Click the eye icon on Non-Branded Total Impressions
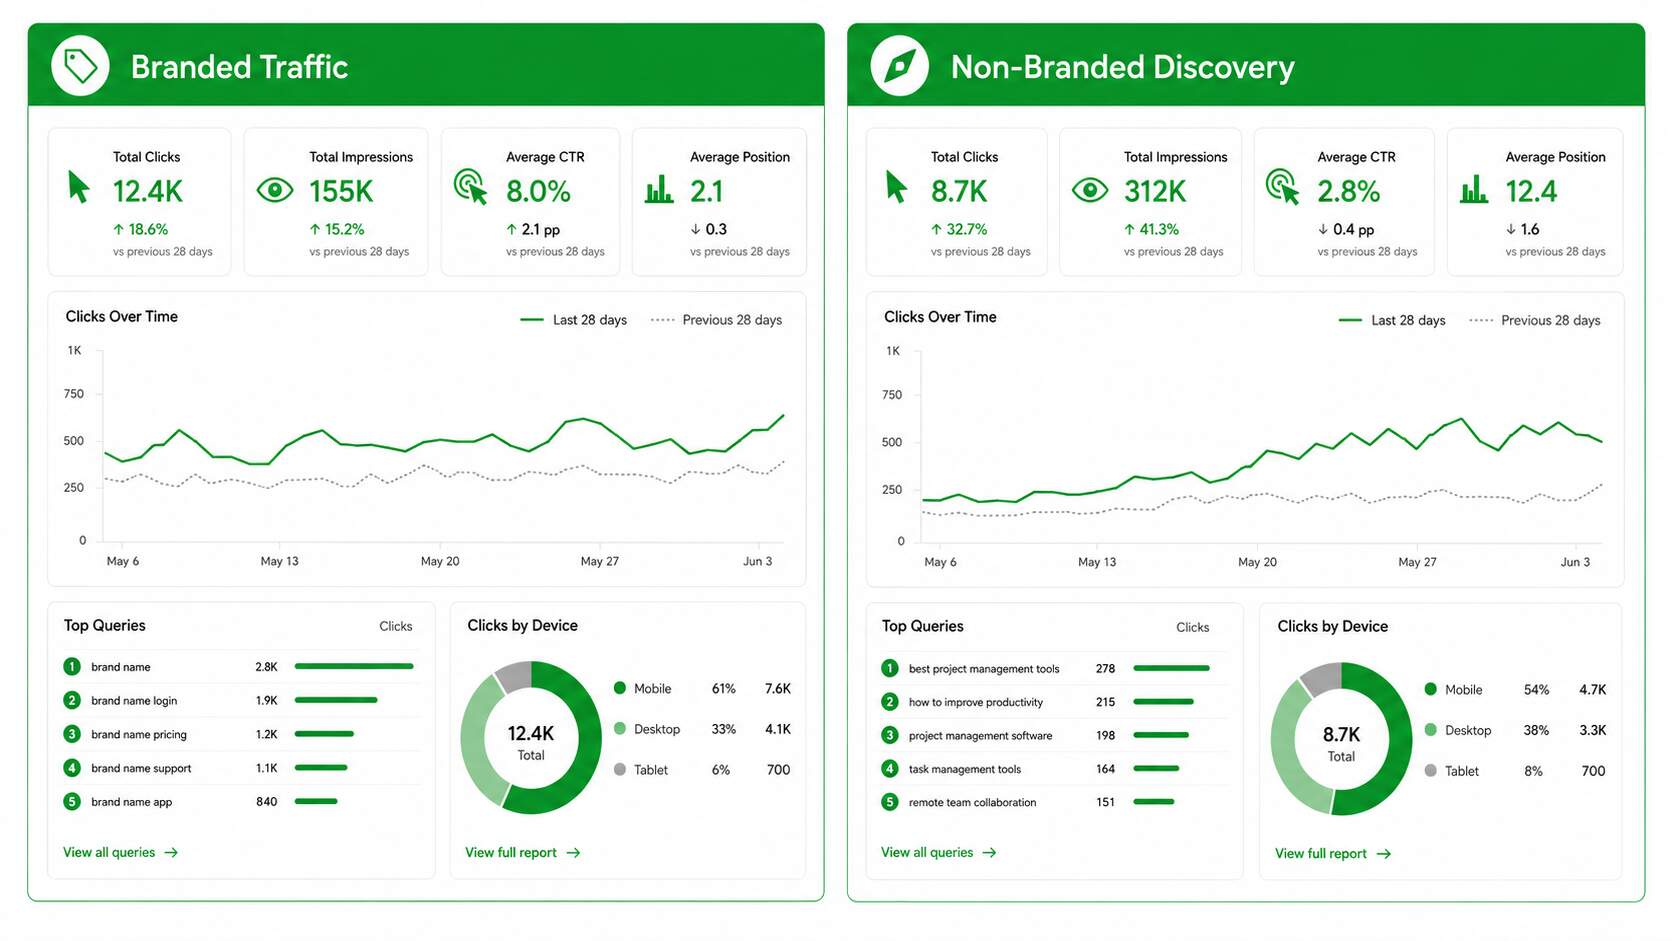This screenshot has height=941, width=1672. pos(1090,190)
